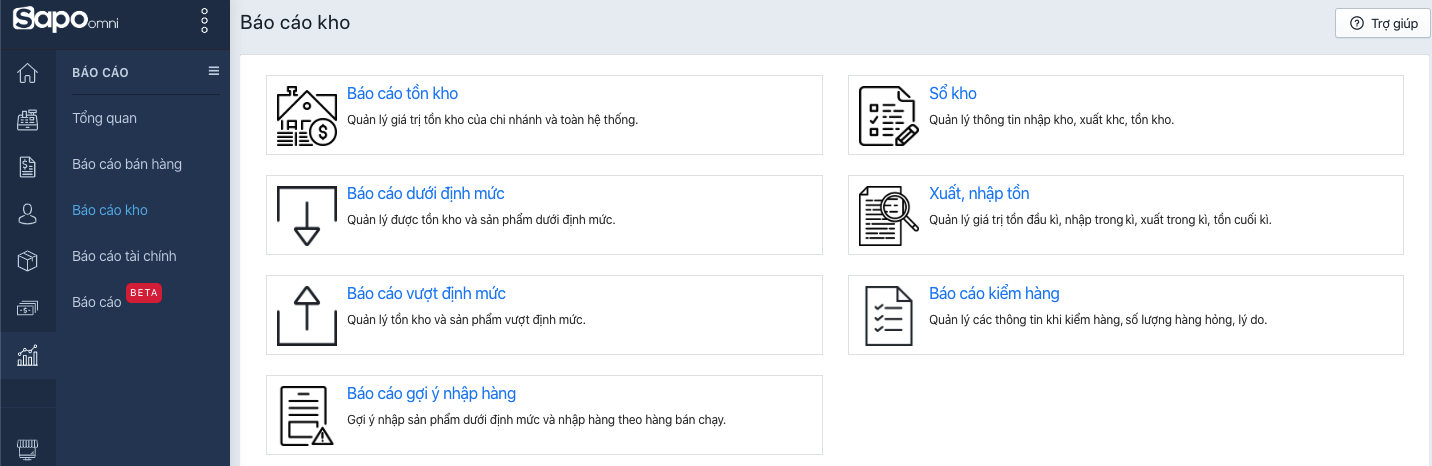Click the checklist icon of Báo cáo kiểm hàng
Image resolution: width=1432 pixels, height=466 pixels.
(x=888, y=315)
